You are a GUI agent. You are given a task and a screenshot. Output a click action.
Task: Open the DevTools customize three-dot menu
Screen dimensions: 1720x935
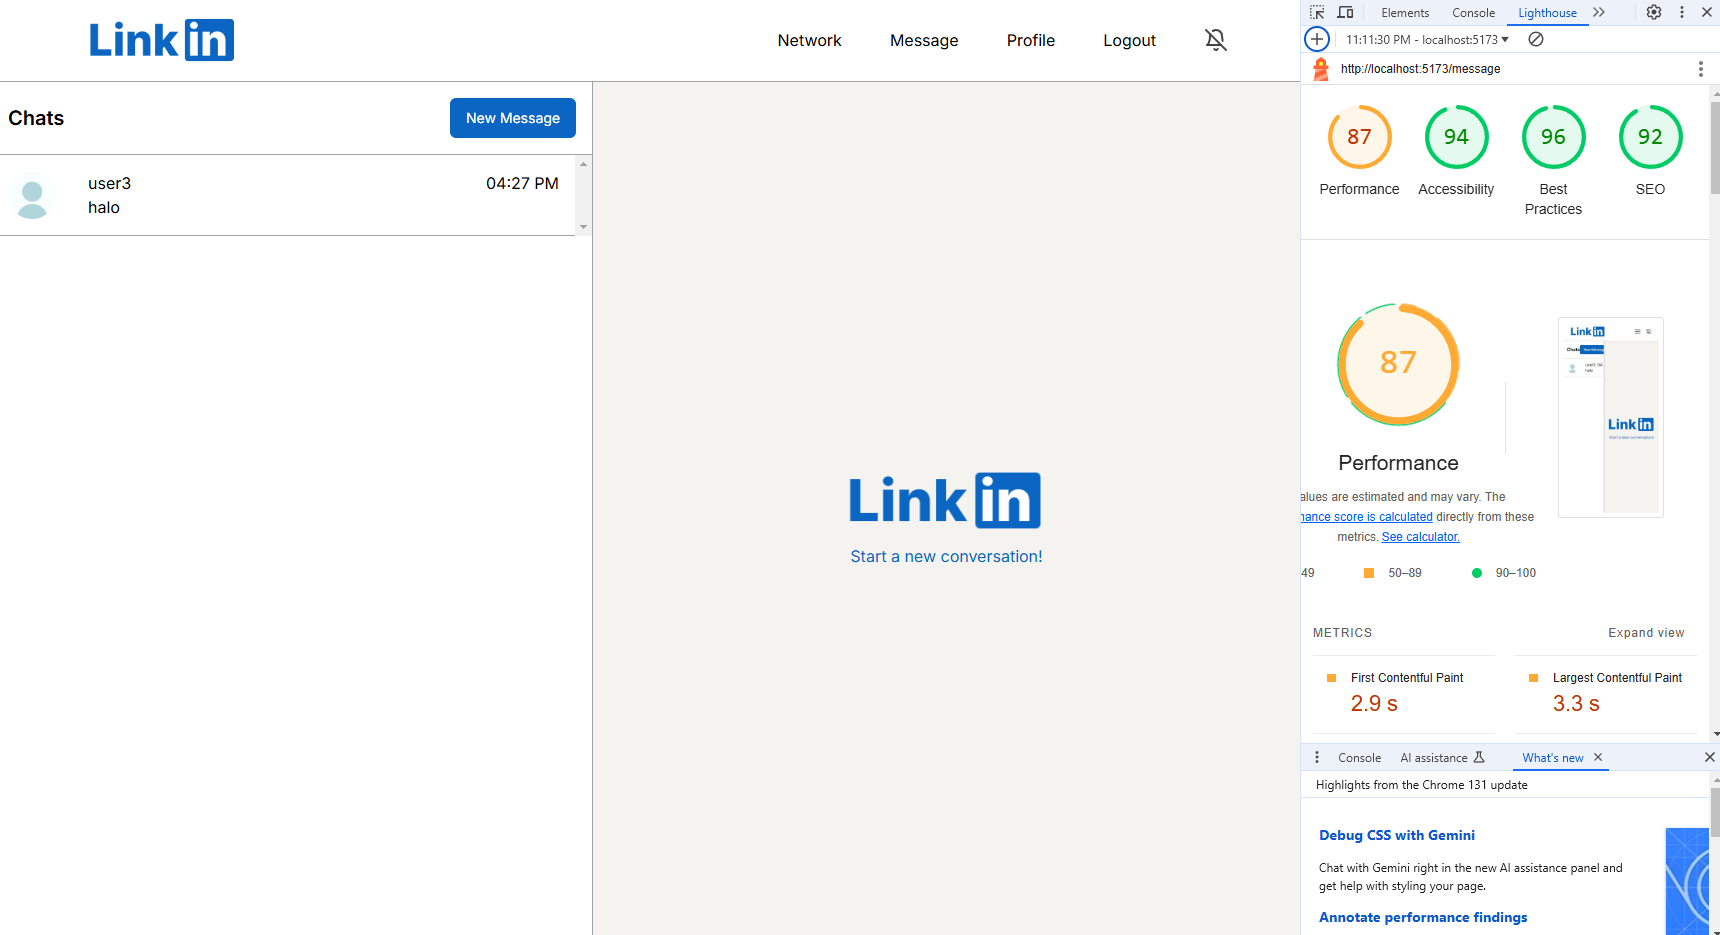pyautogui.click(x=1682, y=12)
